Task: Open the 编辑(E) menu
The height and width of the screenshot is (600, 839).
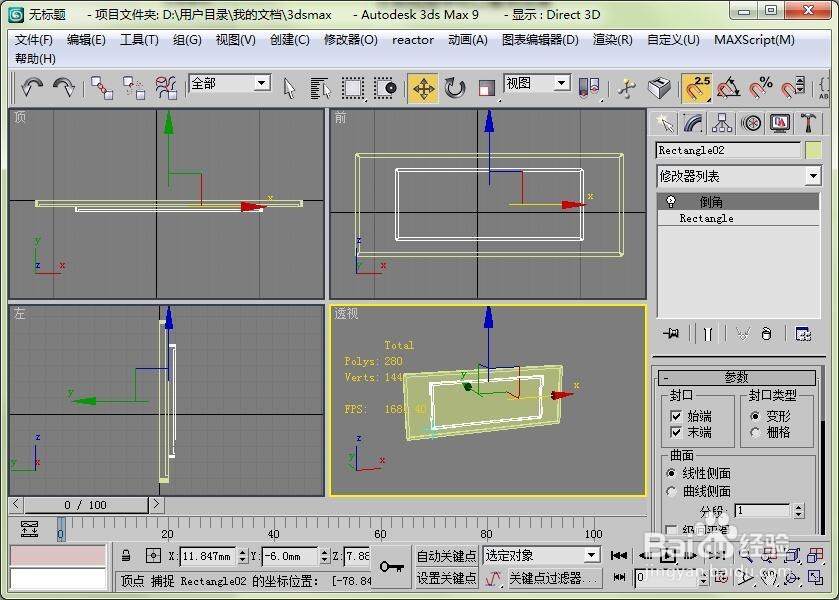Action: coord(86,40)
